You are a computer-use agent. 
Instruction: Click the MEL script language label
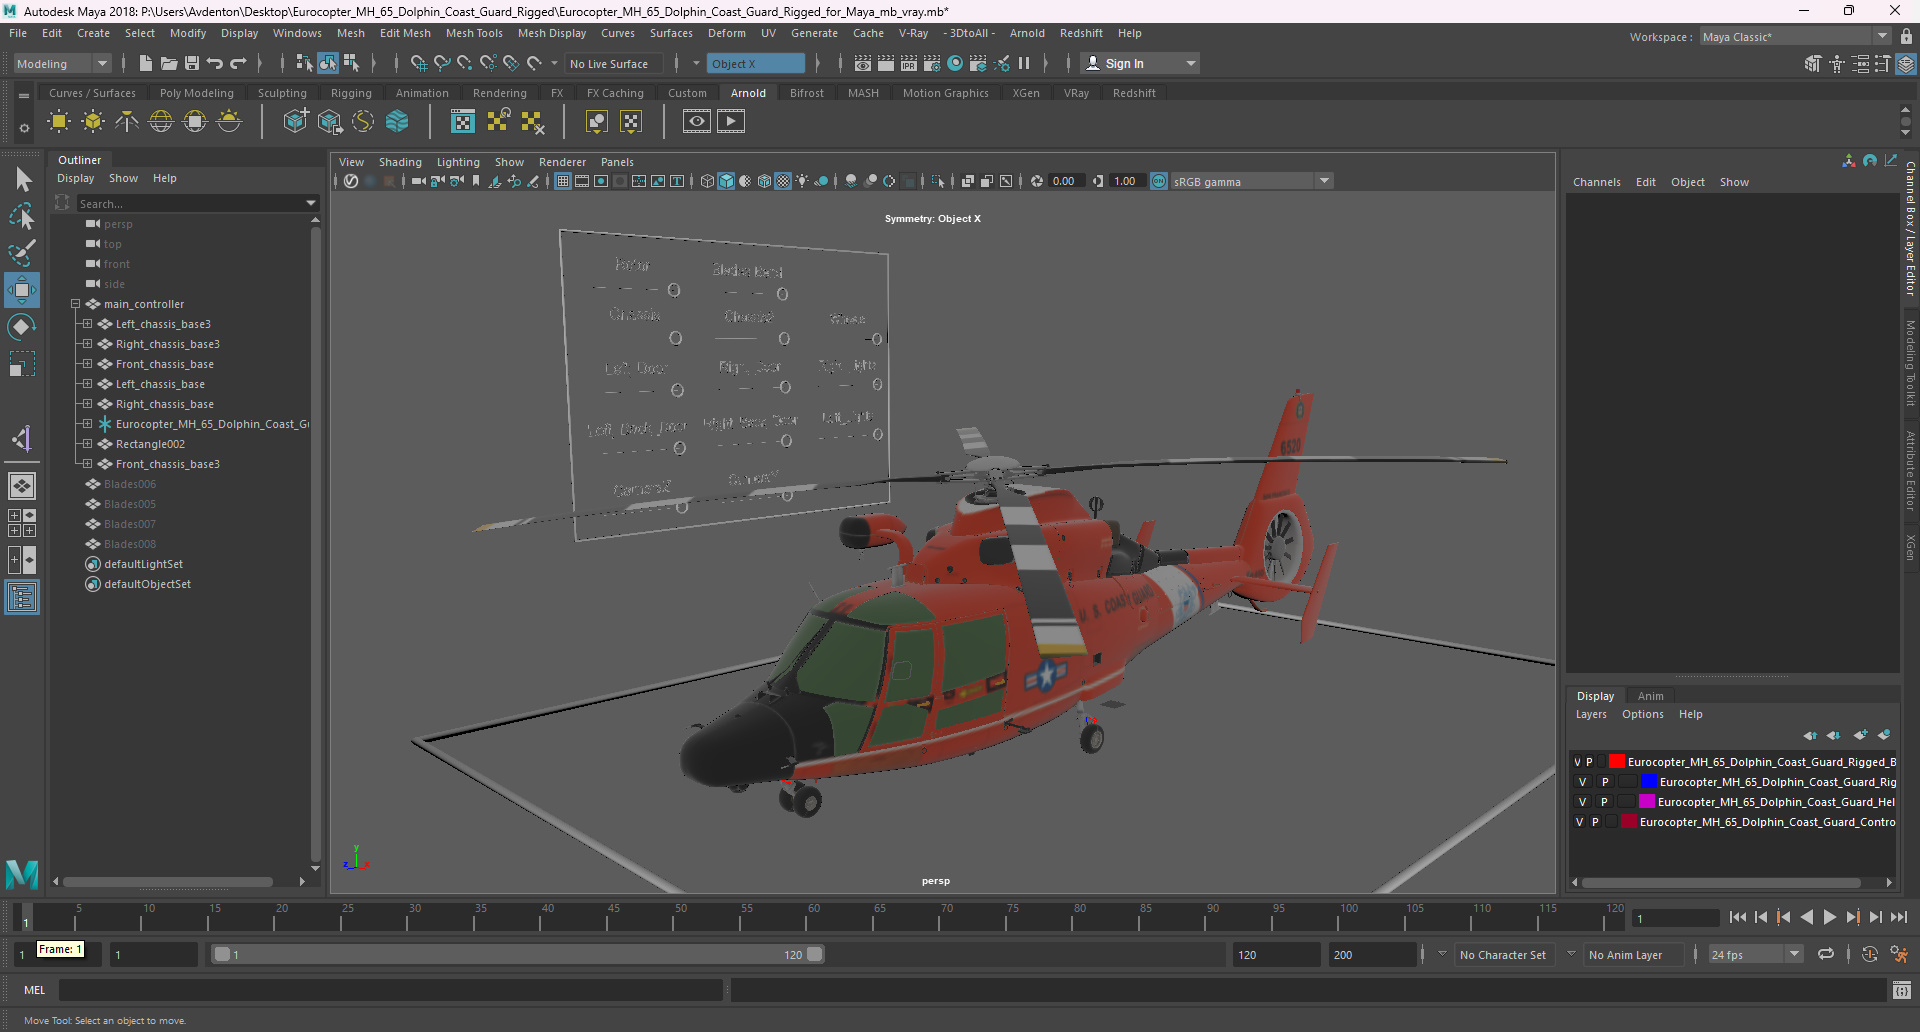pos(35,990)
